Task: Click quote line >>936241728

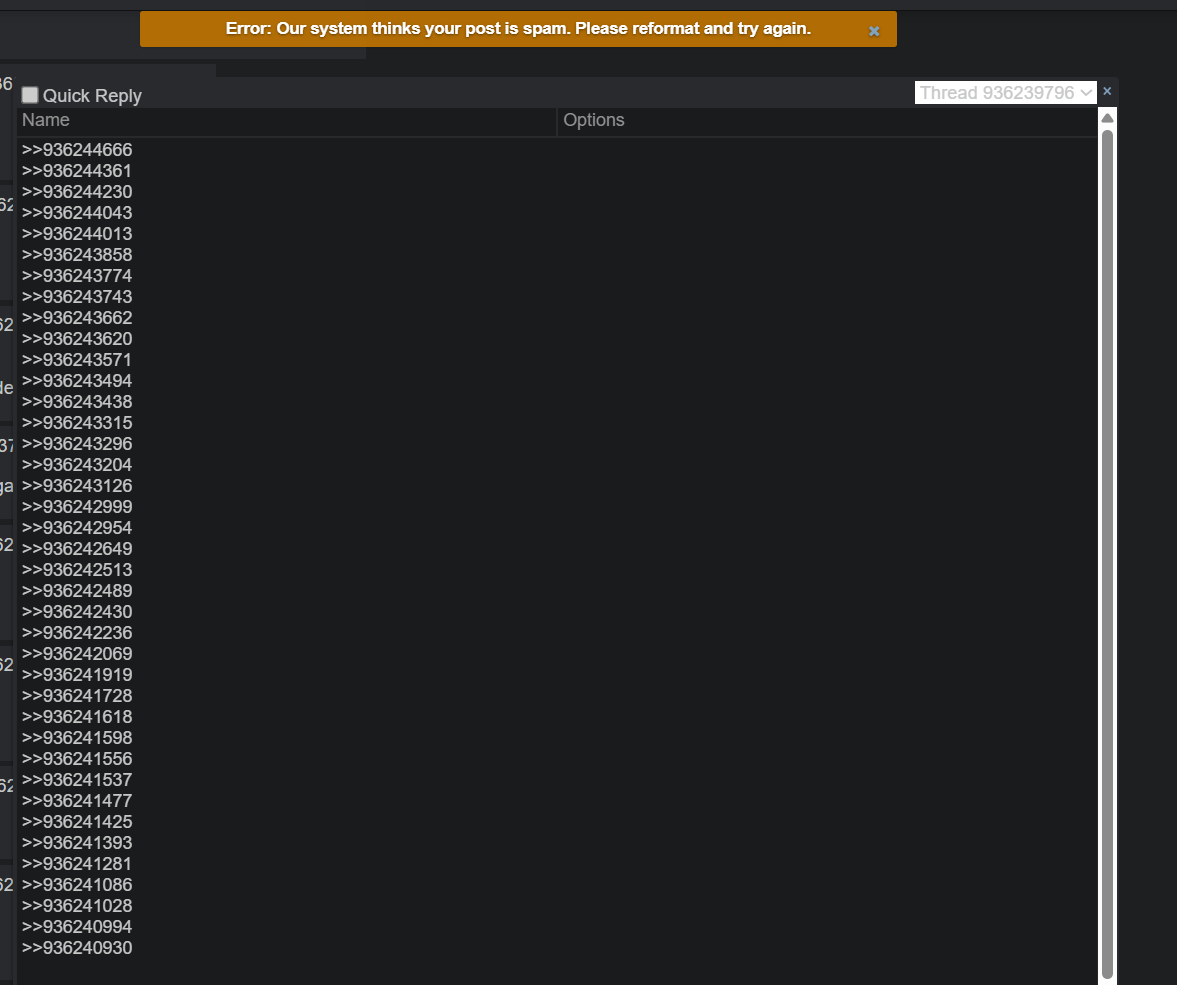Action: point(77,697)
